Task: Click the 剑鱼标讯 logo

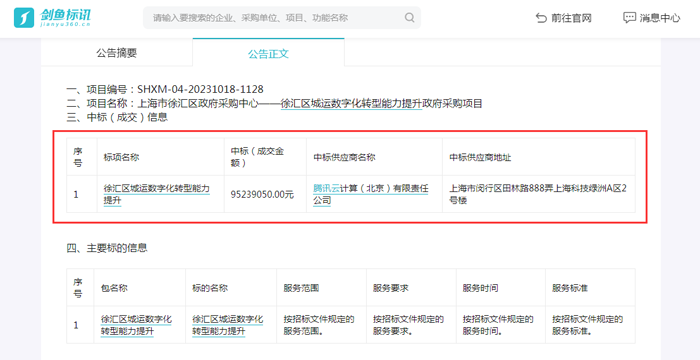Action: tap(53, 18)
